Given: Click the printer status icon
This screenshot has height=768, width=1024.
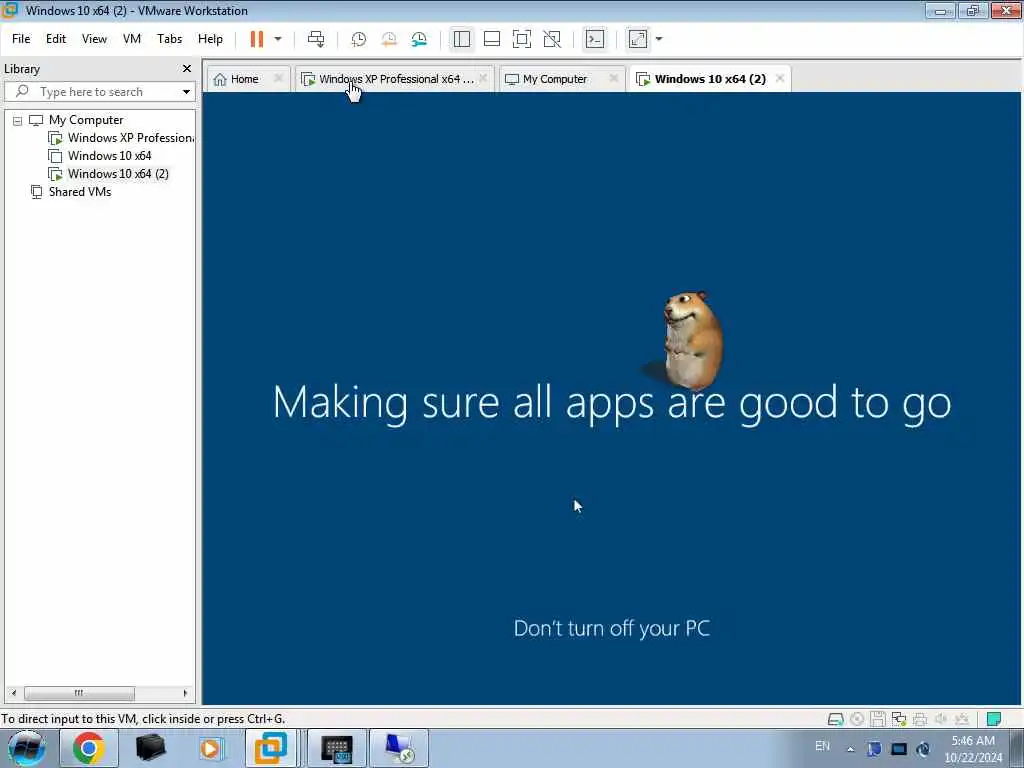Looking at the screenshot, I should click(920, 719).
